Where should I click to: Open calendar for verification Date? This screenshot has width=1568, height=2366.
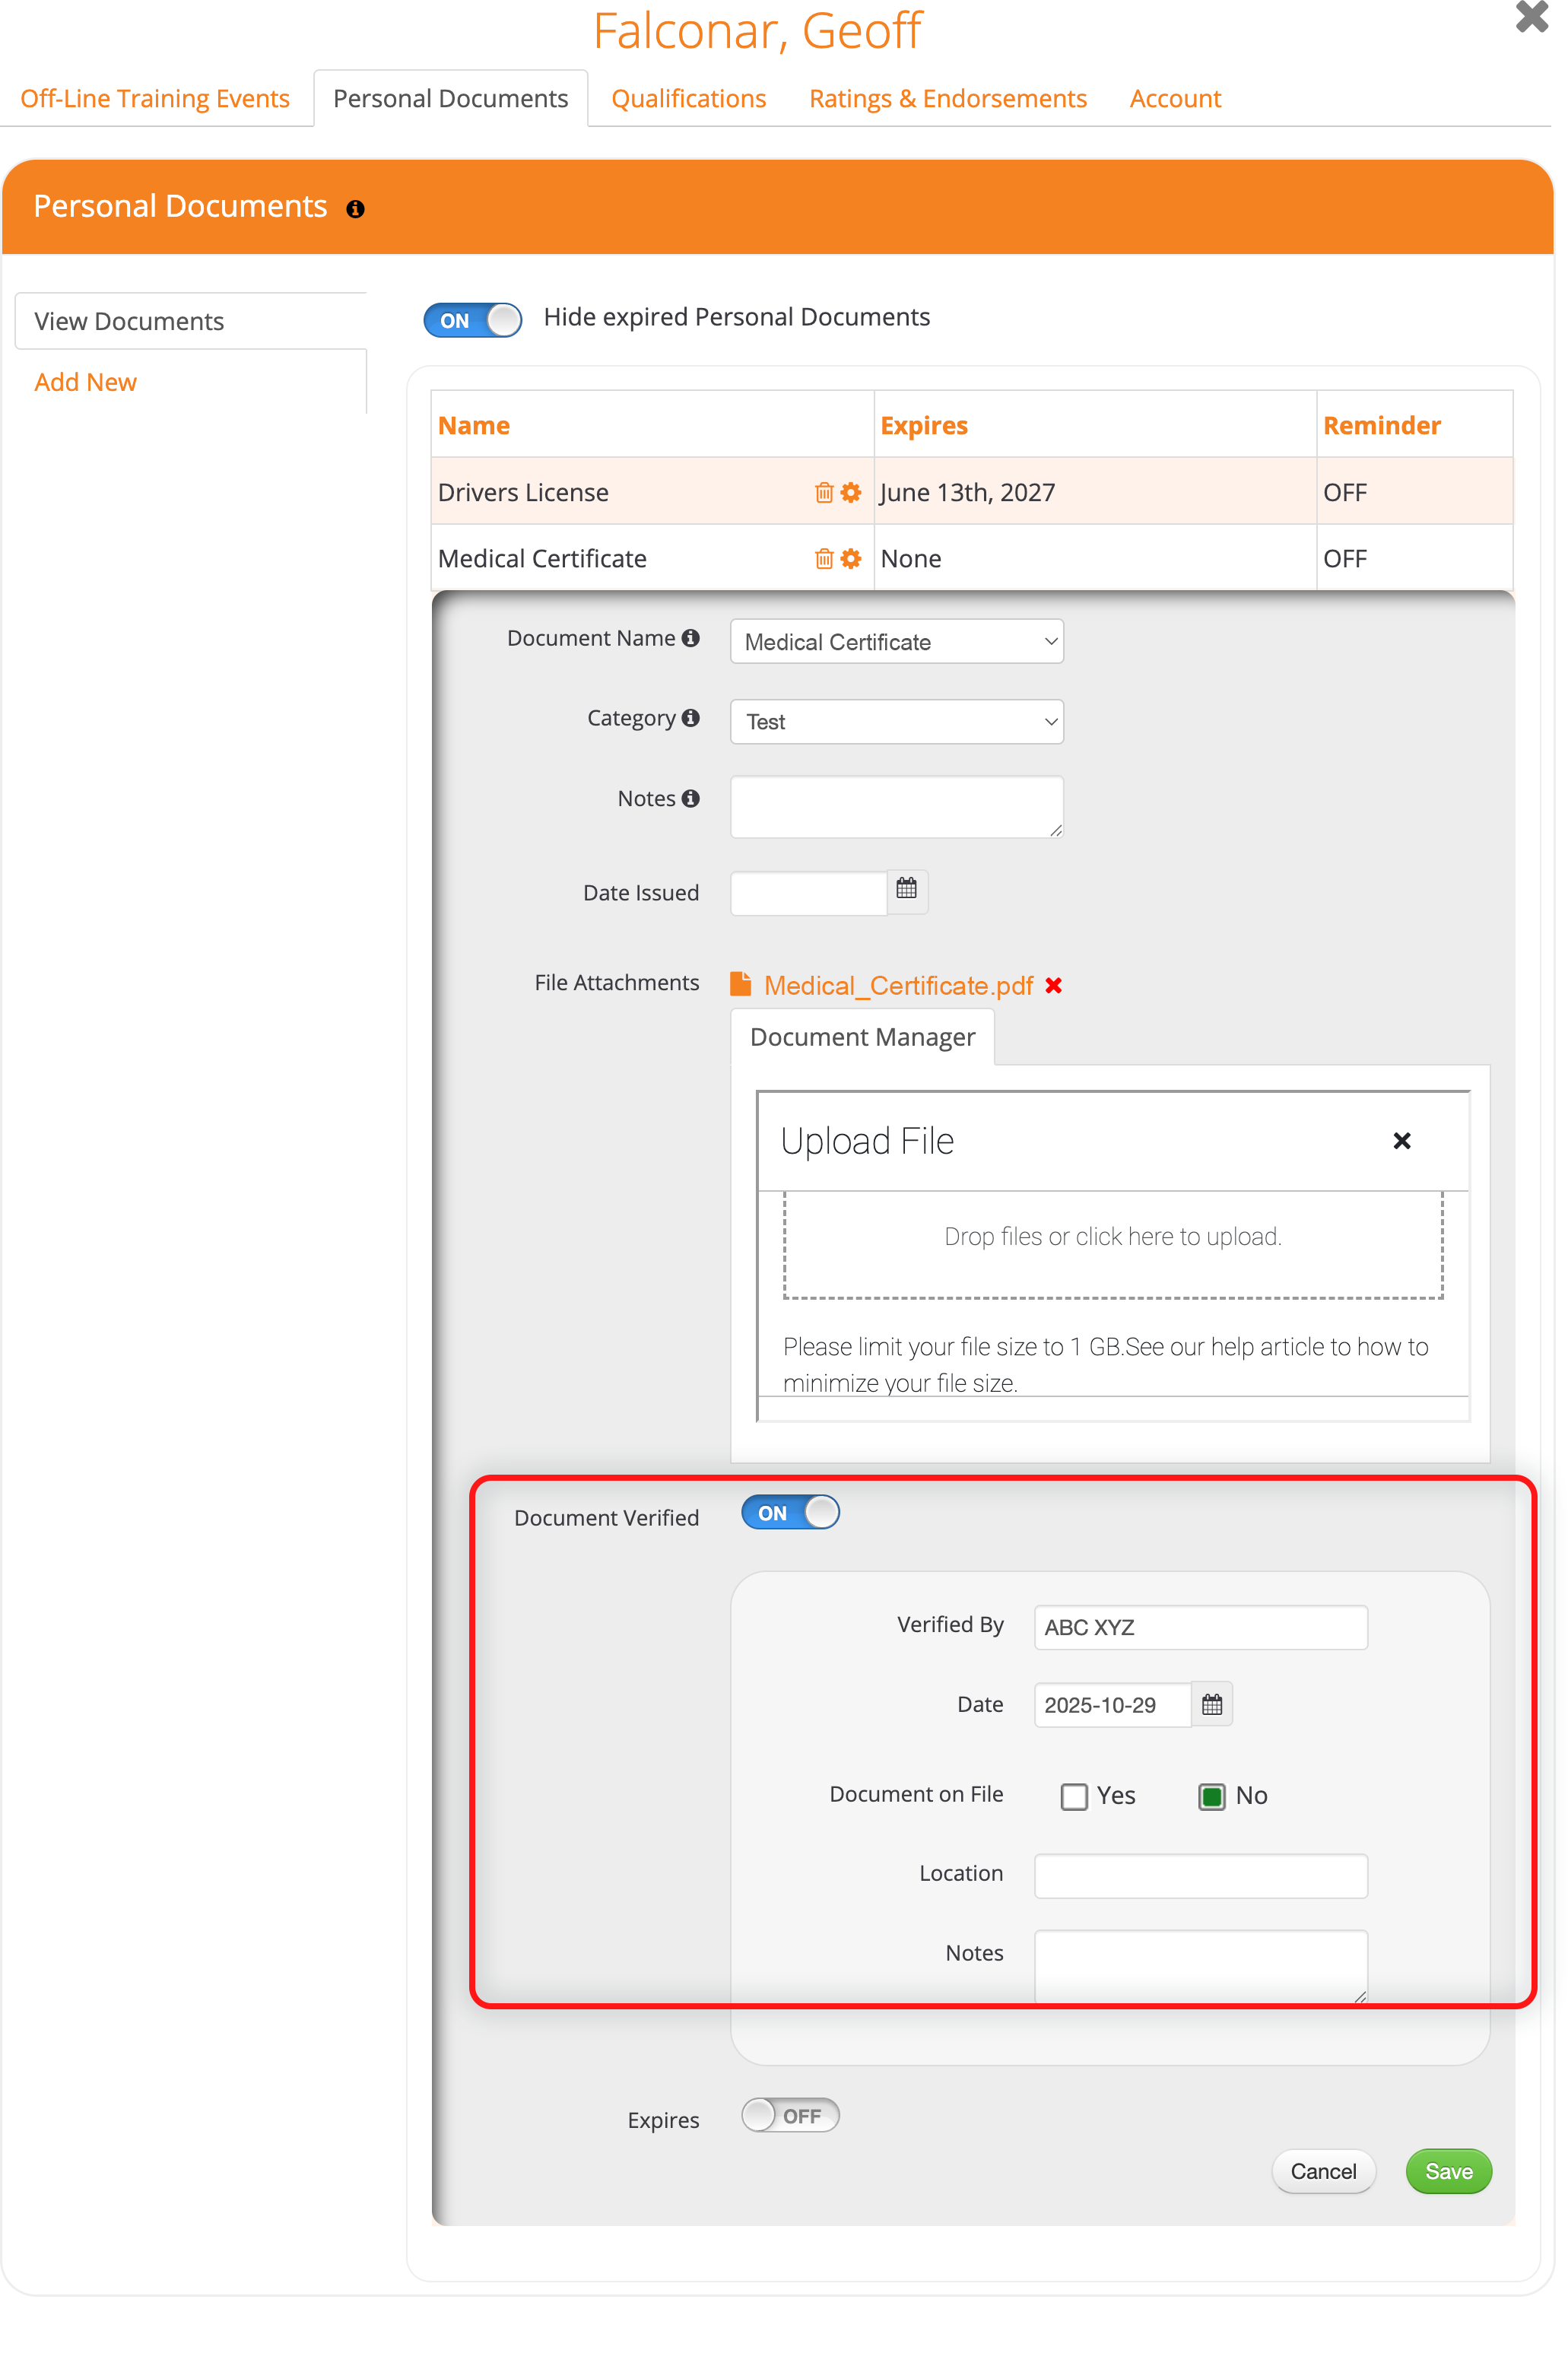(x=1211, y=1704)
